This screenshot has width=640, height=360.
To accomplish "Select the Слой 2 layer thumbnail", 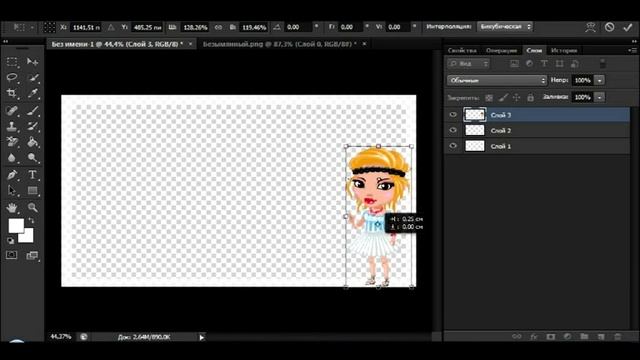I will point(475,130).
